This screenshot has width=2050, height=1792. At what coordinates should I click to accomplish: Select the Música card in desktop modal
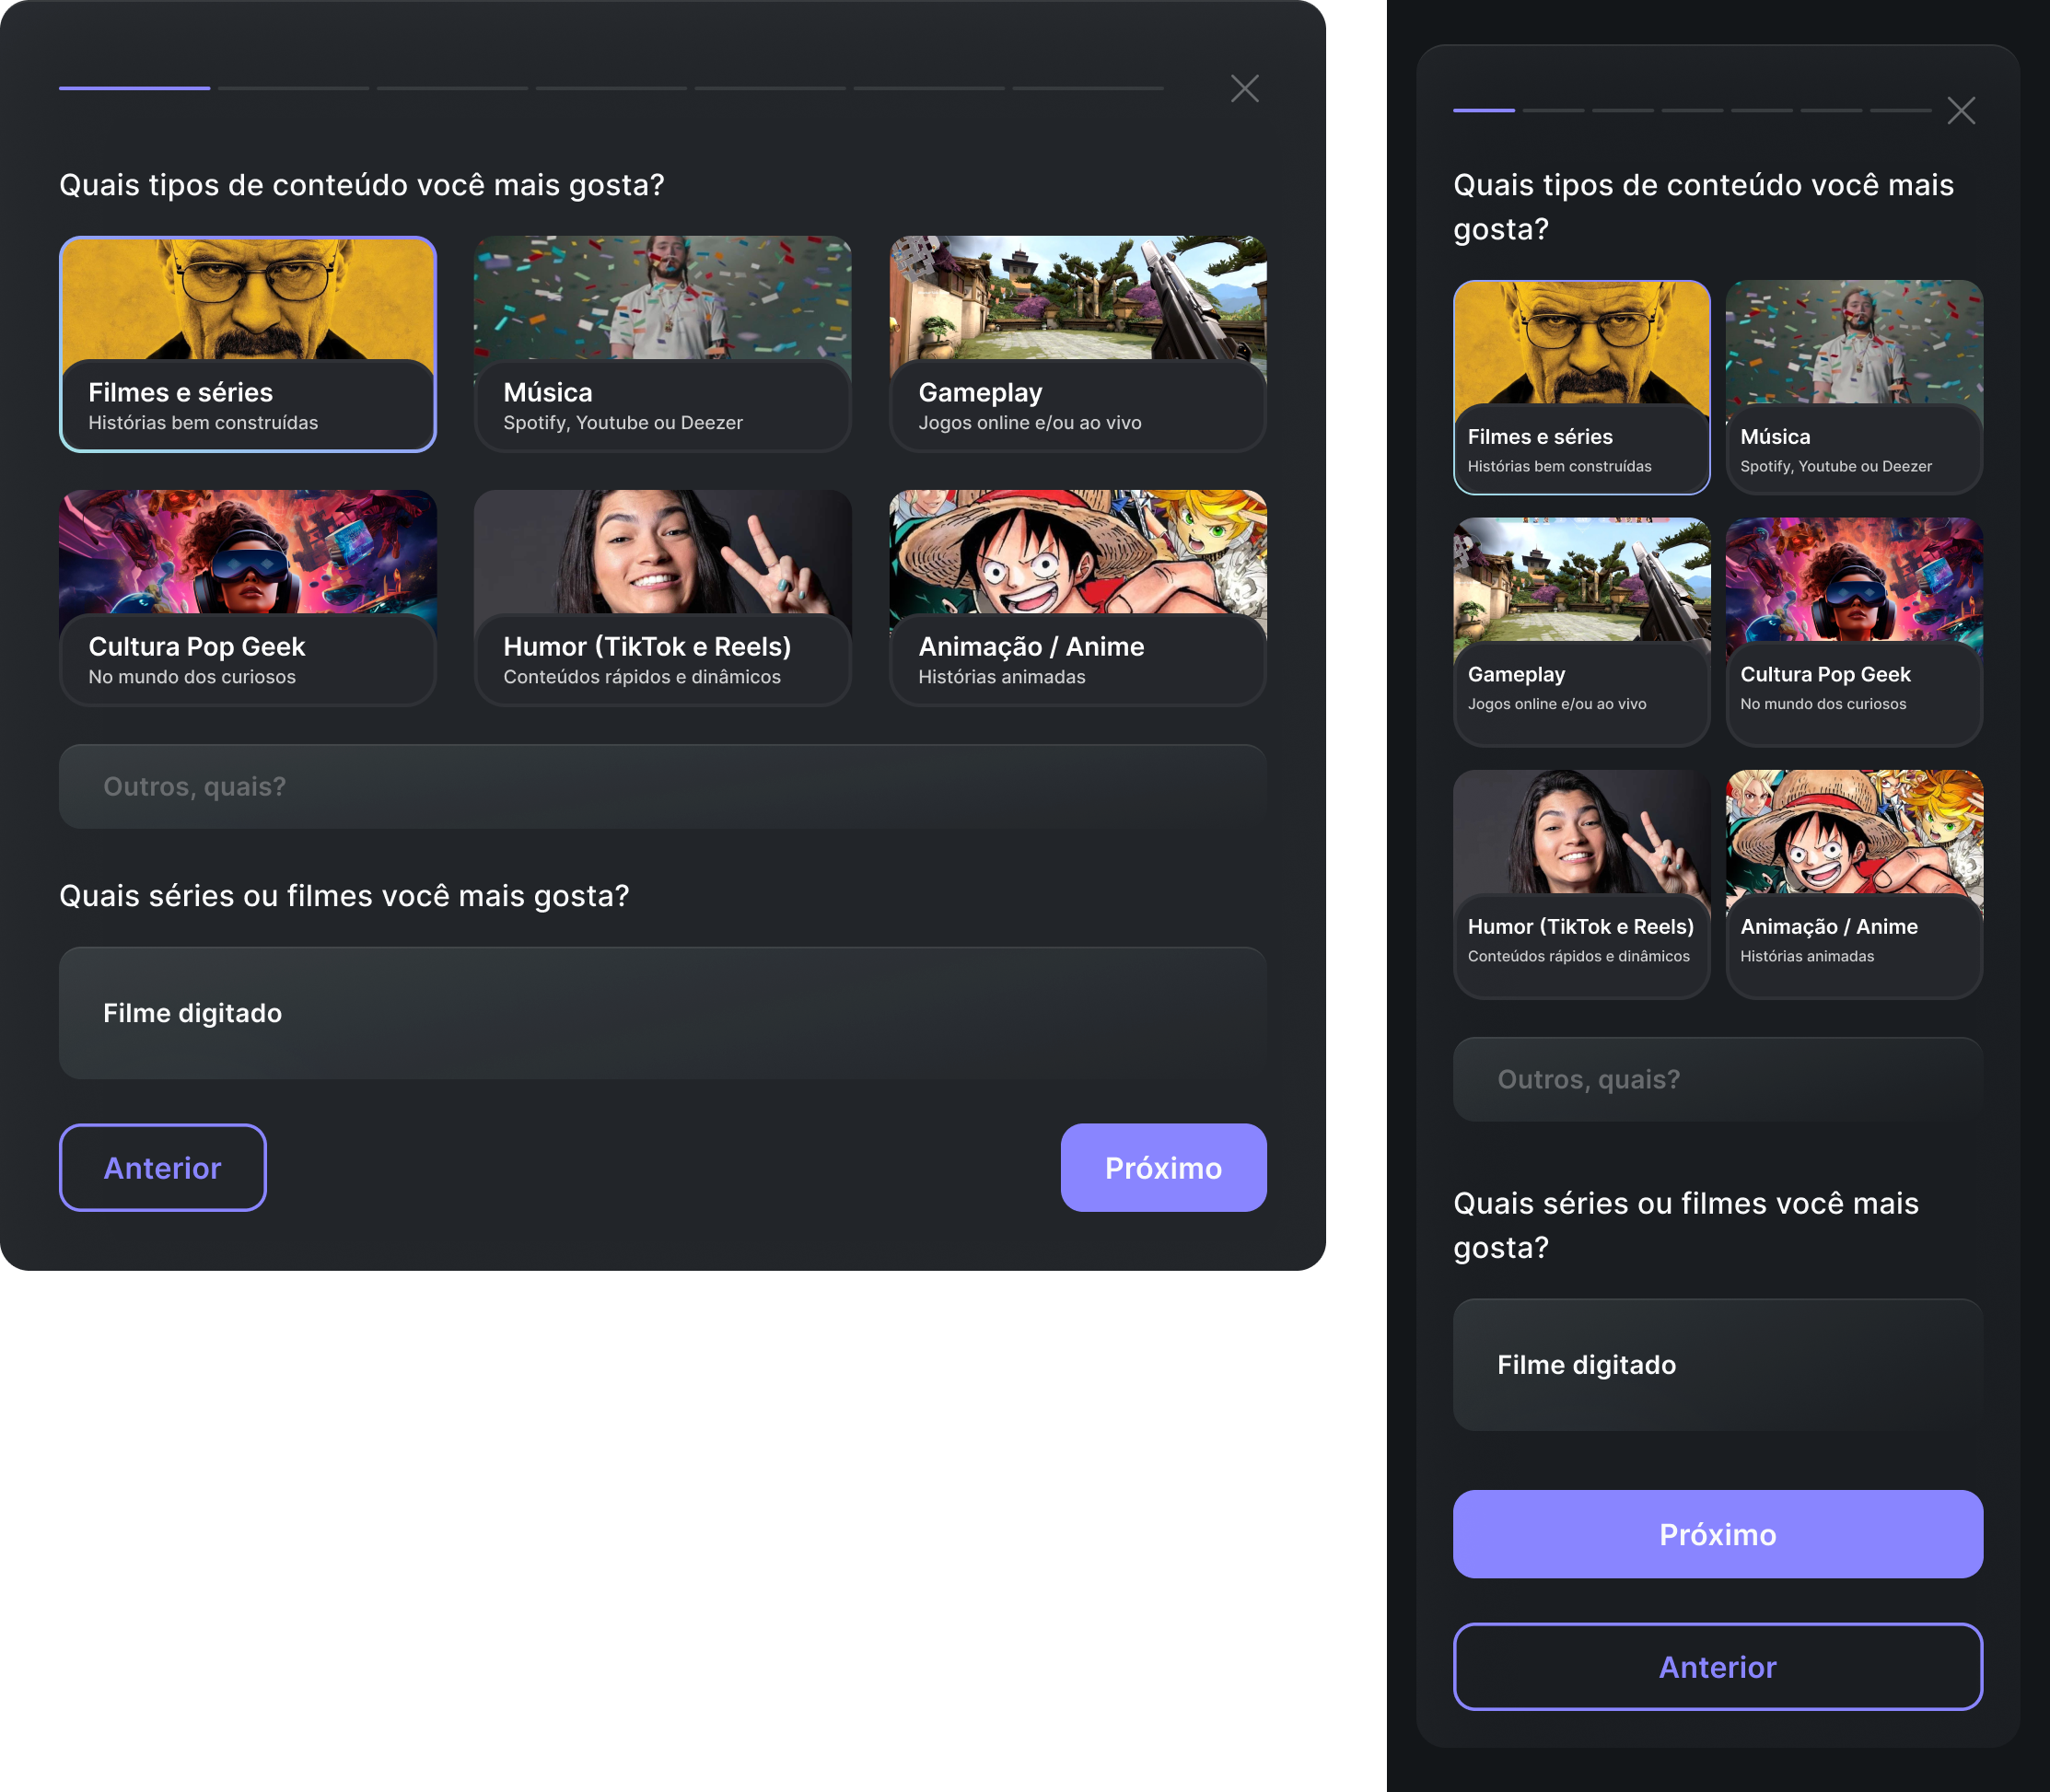(x=663, y=344)
